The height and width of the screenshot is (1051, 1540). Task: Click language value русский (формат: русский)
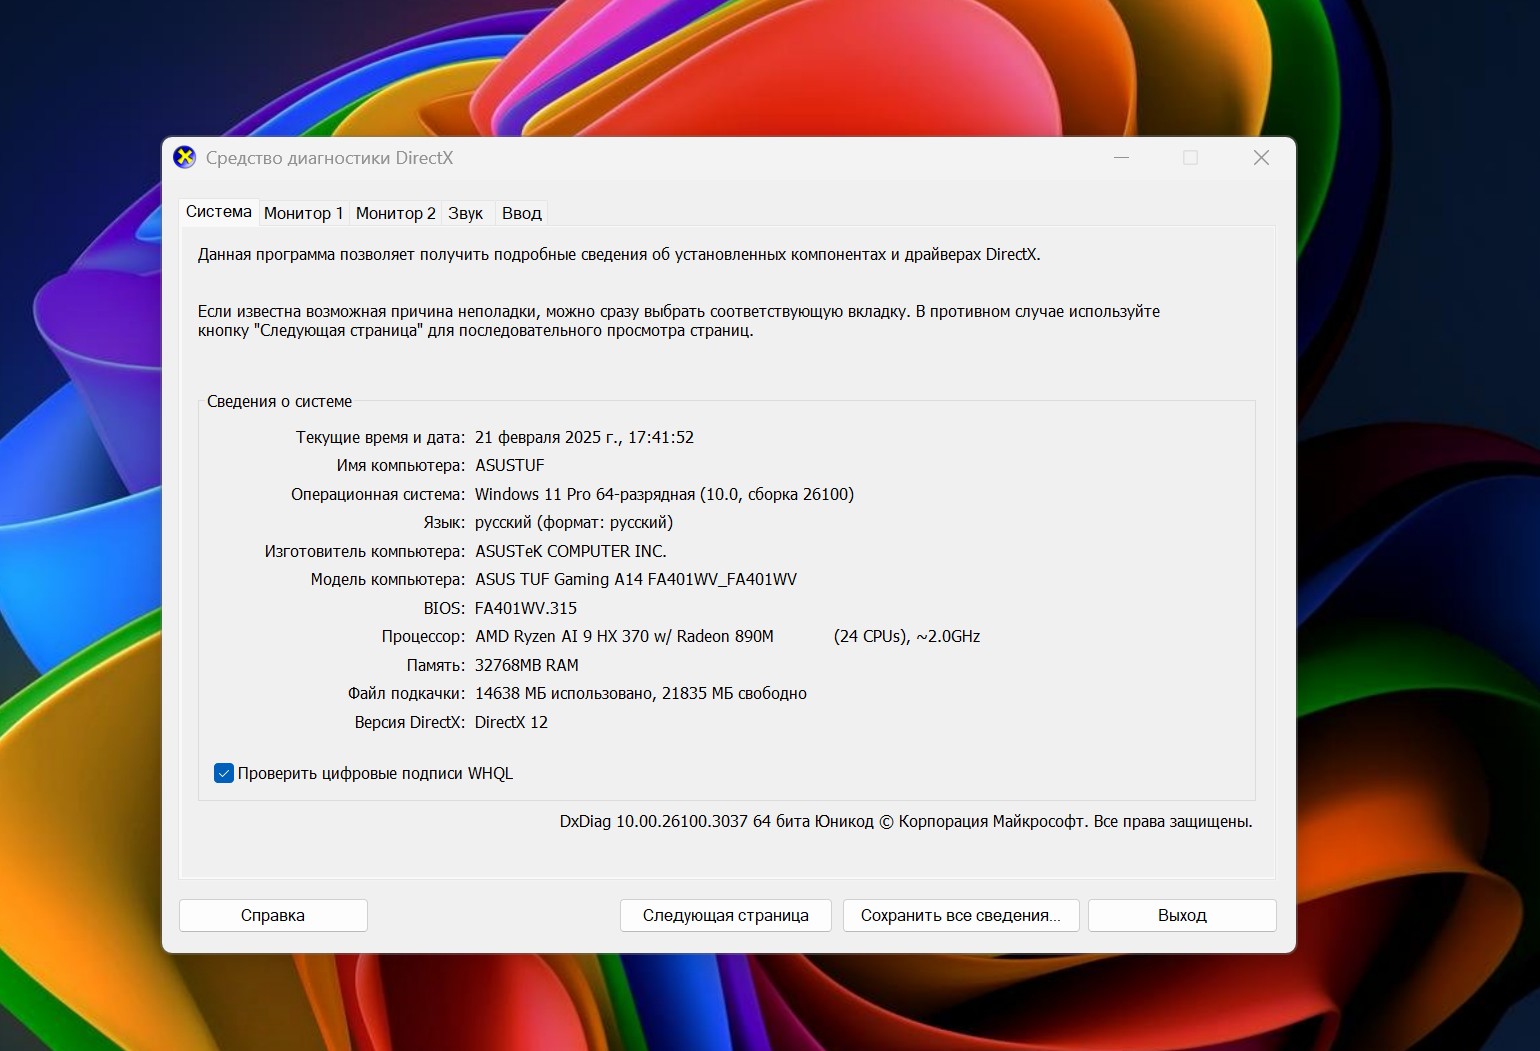pos(574,523)
